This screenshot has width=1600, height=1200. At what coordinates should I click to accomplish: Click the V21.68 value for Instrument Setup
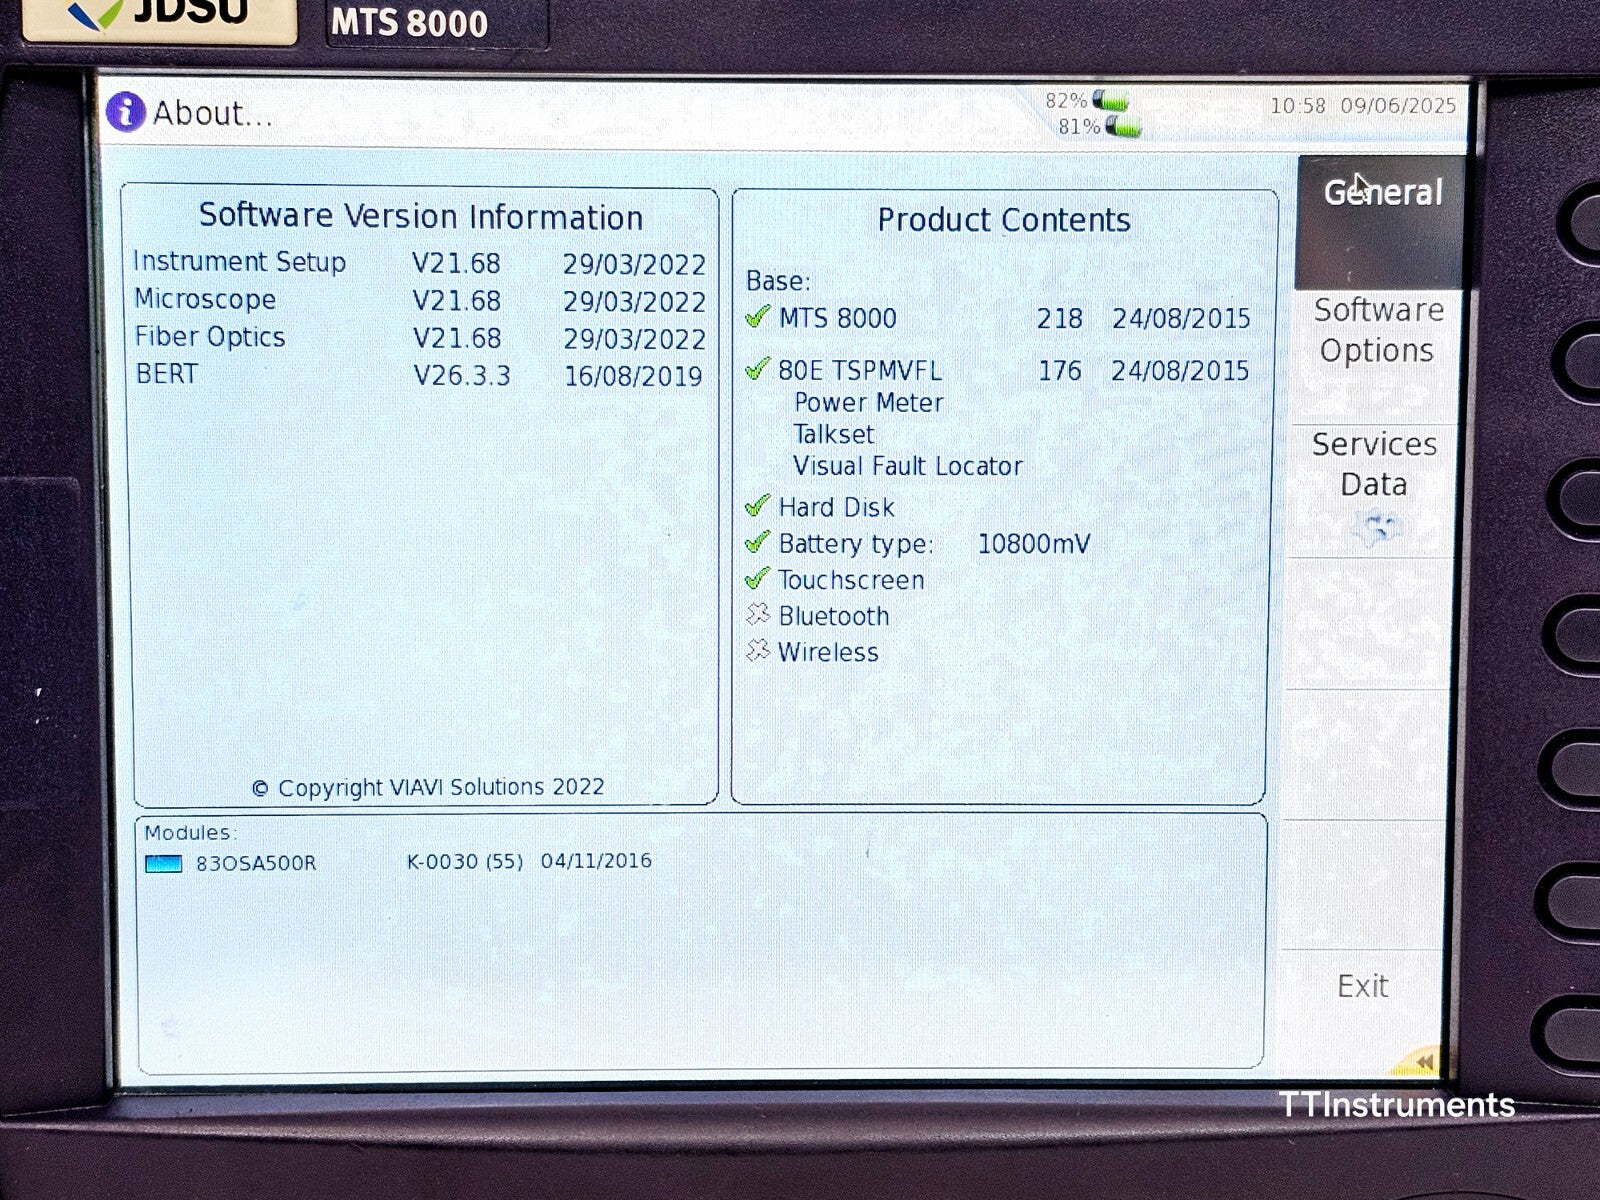tap(456, 263)
